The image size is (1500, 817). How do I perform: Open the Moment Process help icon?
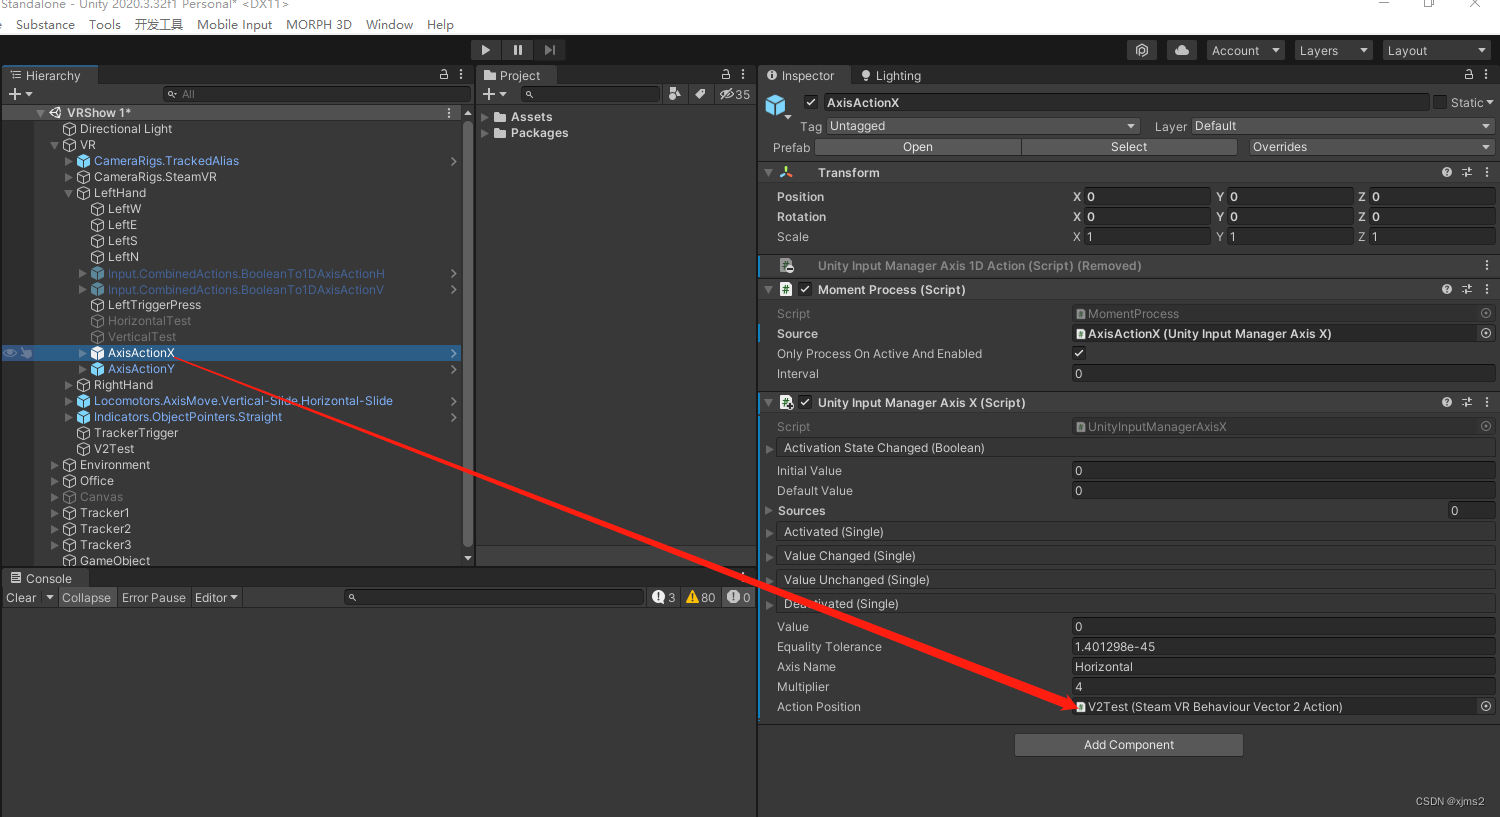coord(1447,289)
